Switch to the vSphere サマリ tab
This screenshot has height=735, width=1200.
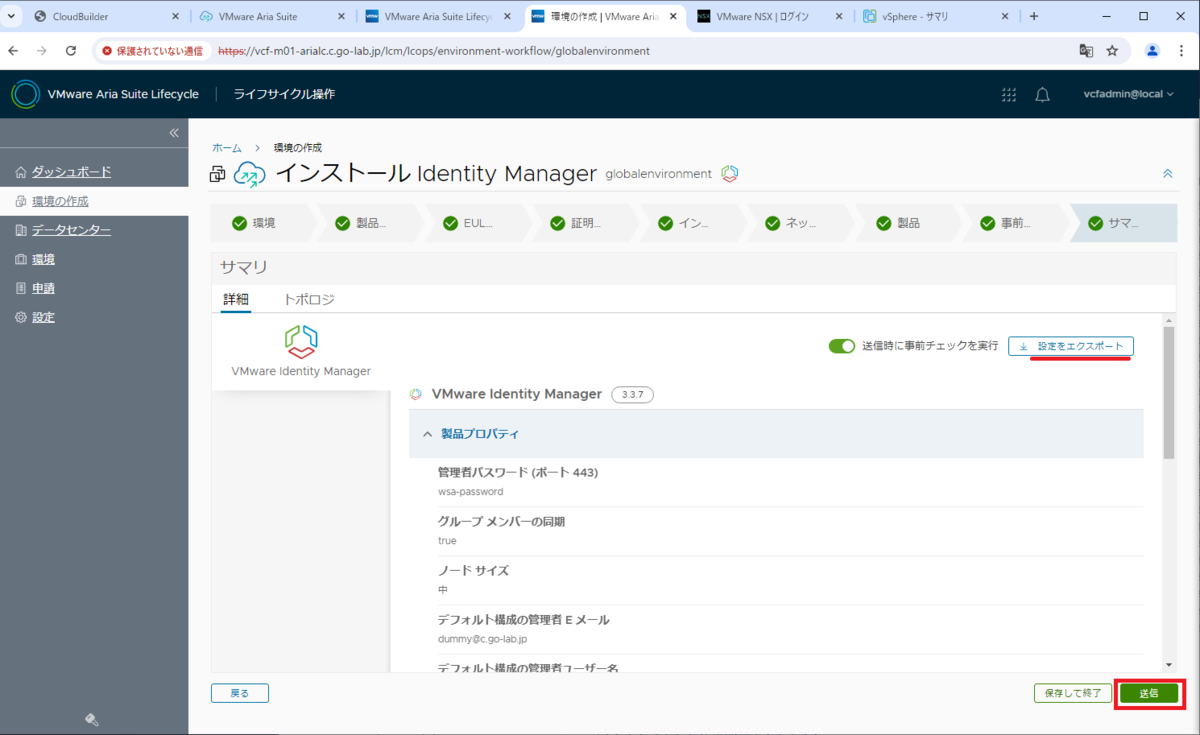pyautogui.click(x=935, y=16)
